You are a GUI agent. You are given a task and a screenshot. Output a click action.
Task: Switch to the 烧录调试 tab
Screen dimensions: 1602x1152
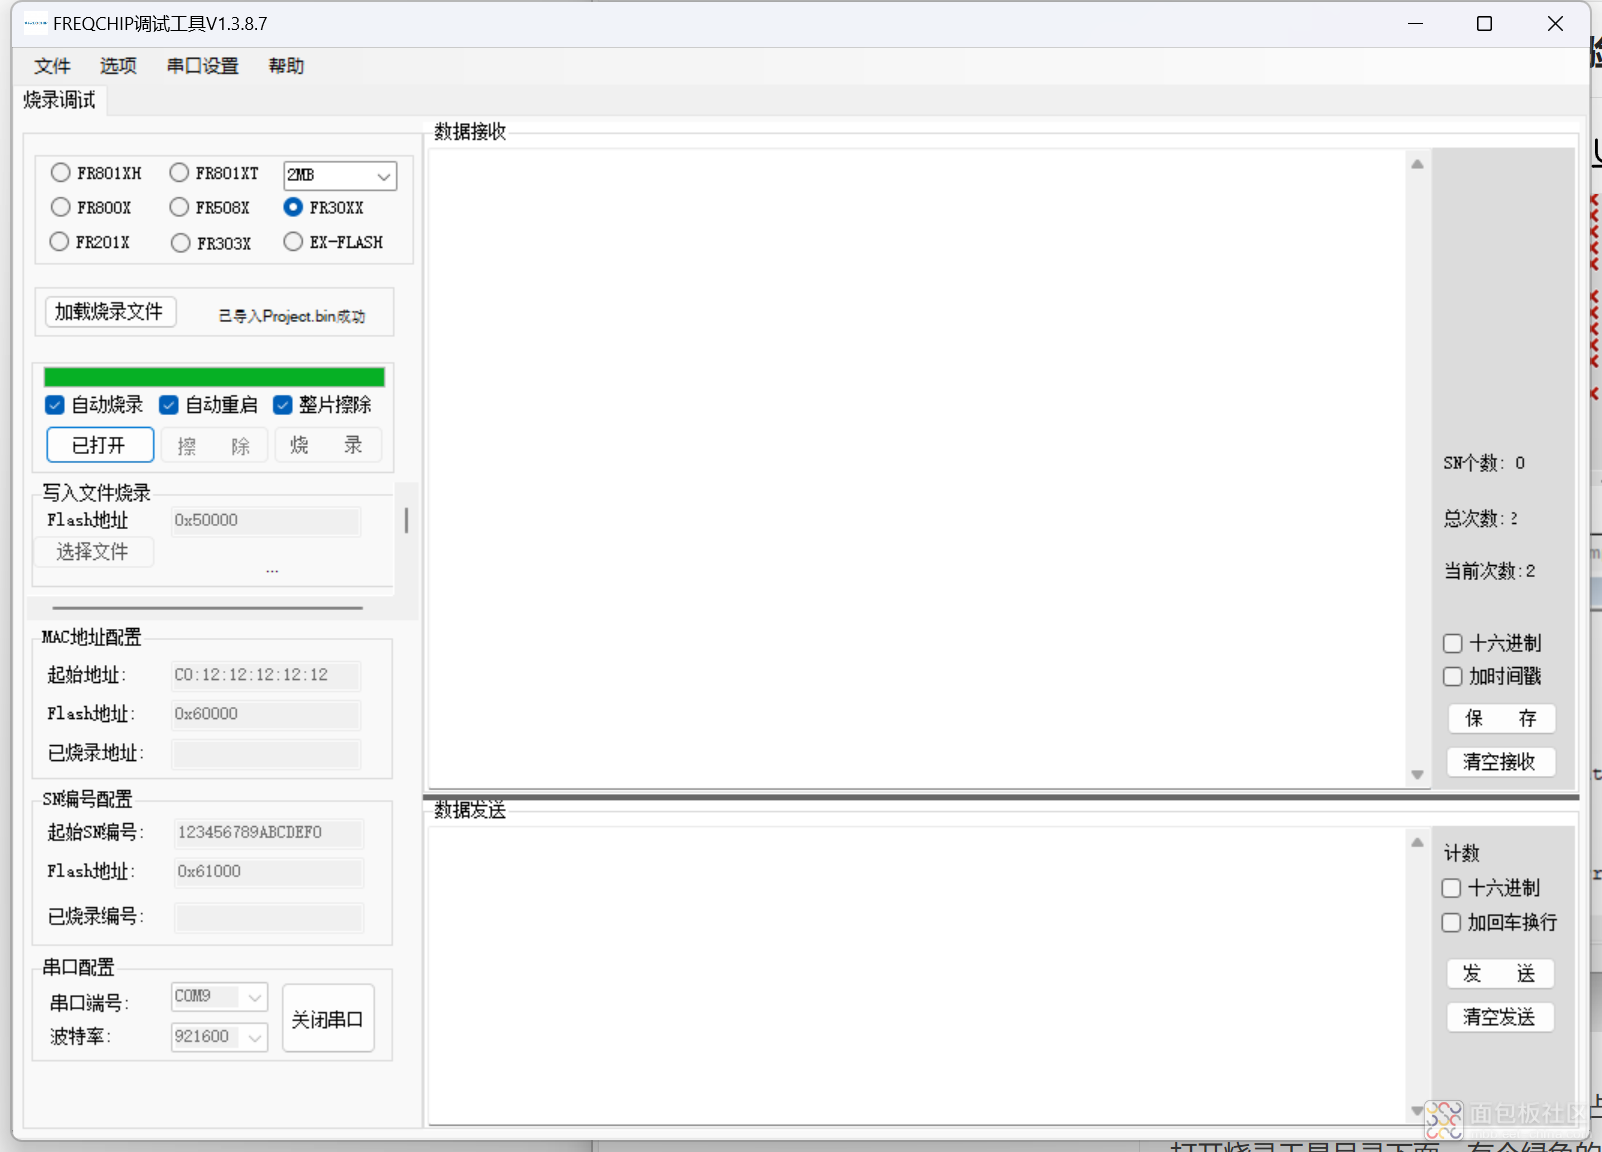coord(60,100)
